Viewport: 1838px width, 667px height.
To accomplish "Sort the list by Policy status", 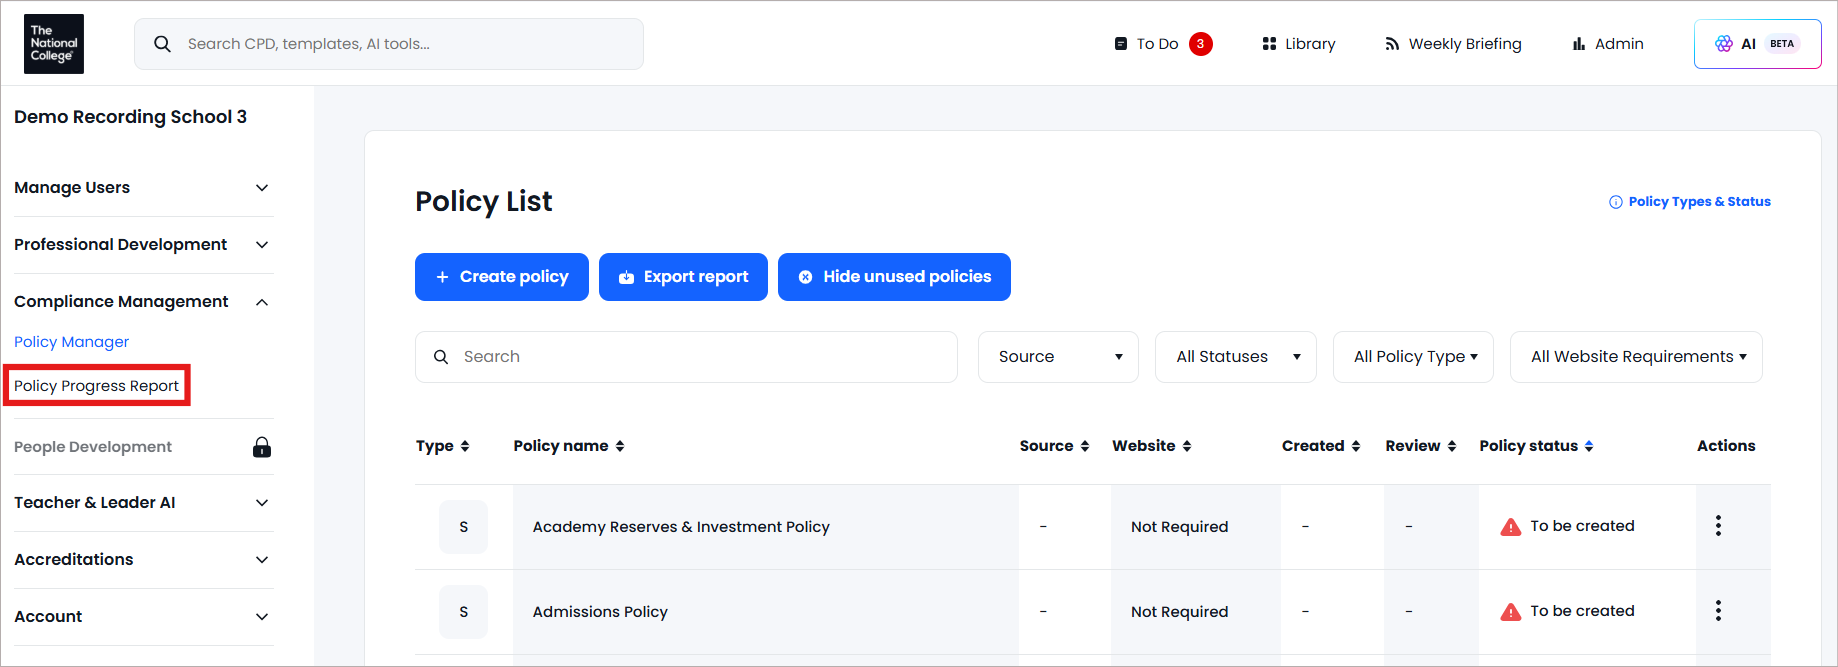I will coord(1536,446).
